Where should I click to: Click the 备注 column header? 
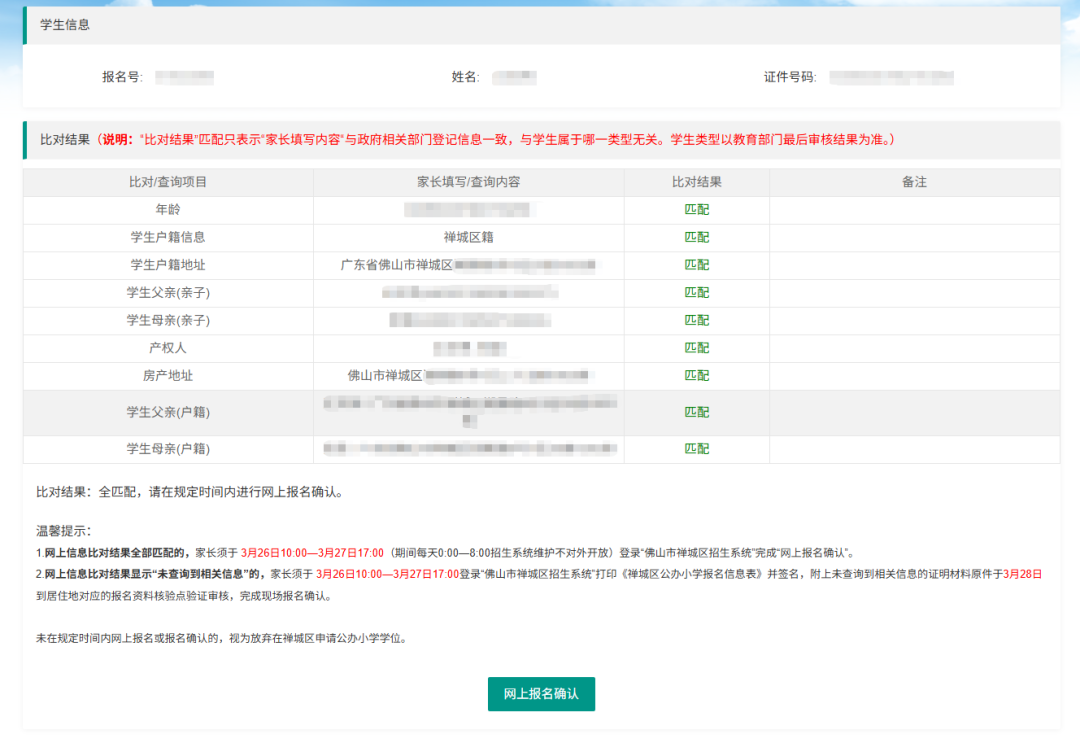pos(914,182)
